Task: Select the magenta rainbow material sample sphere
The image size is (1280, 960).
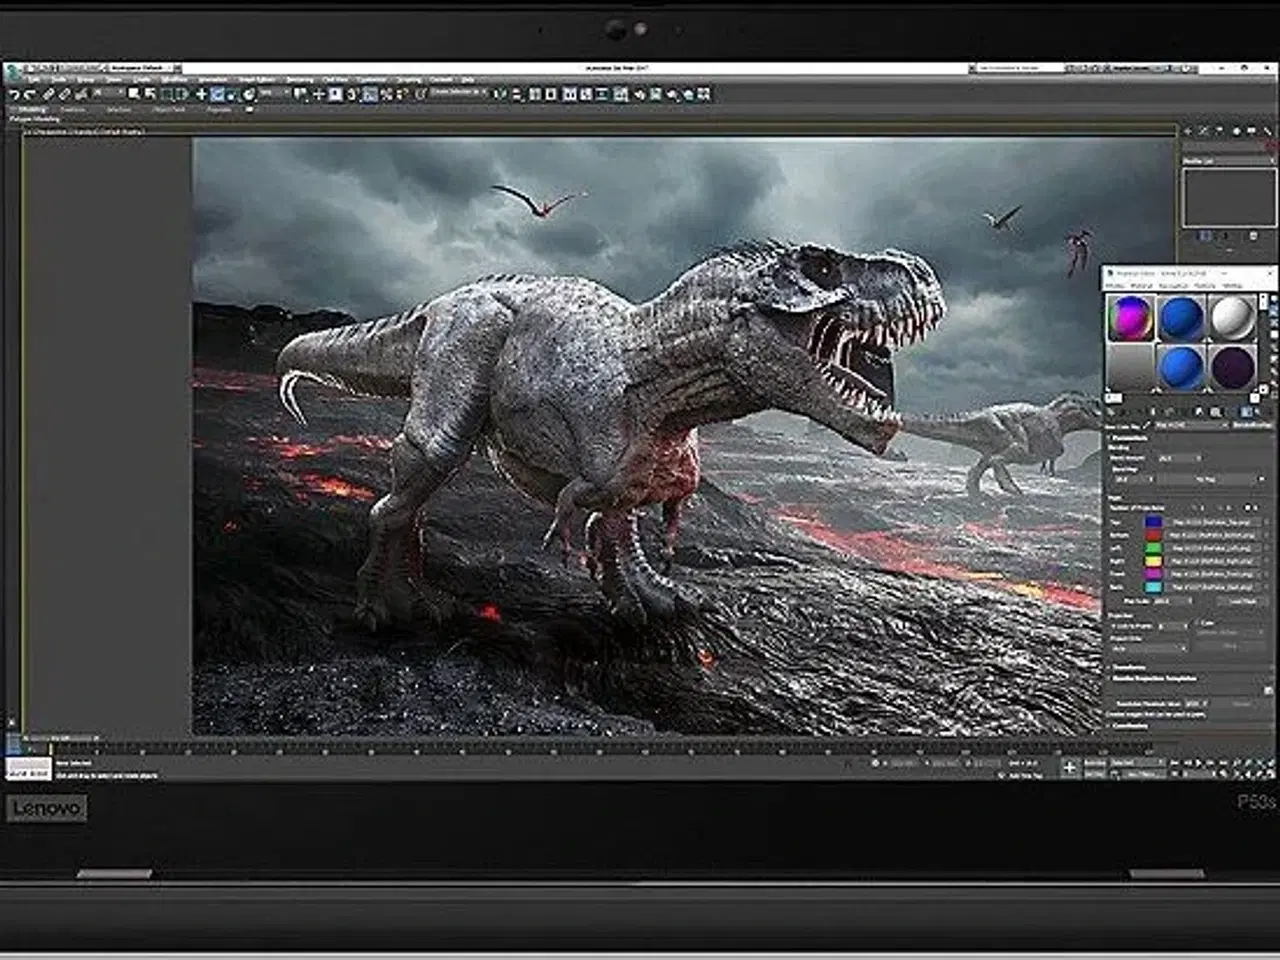Action: click(1130, 318)
